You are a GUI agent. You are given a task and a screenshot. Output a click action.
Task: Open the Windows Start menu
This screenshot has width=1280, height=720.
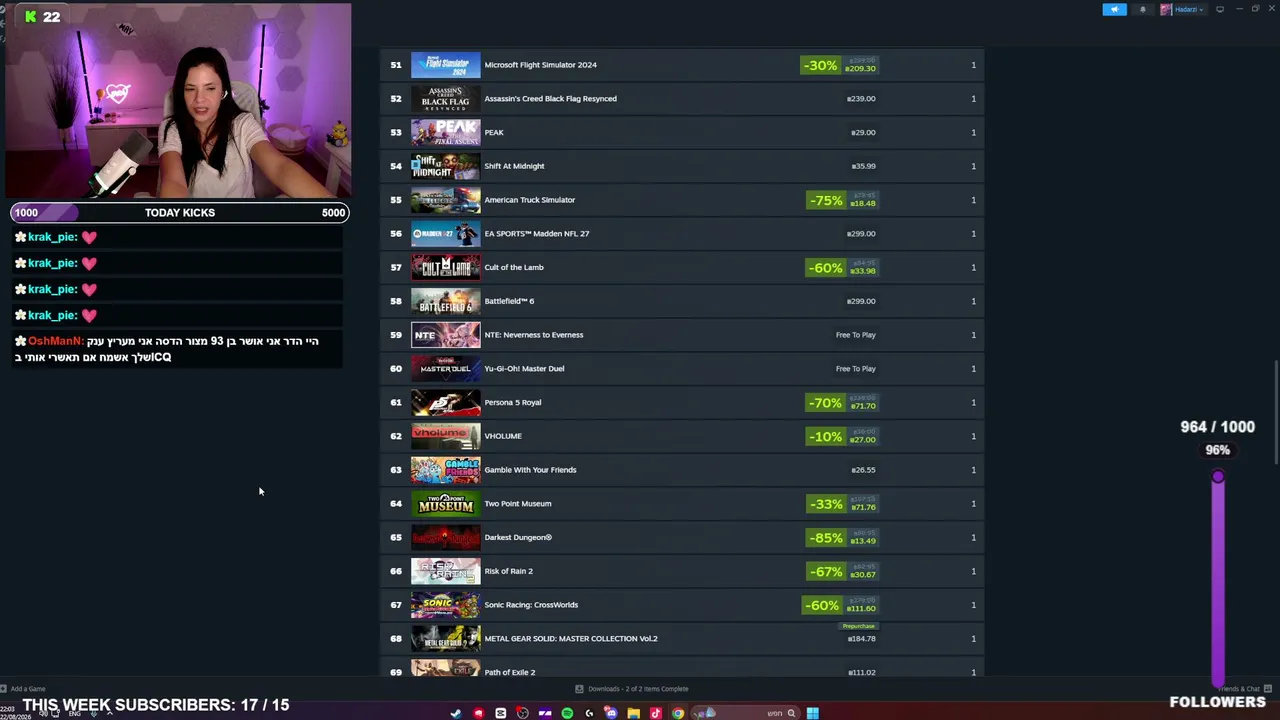point(813,713)
